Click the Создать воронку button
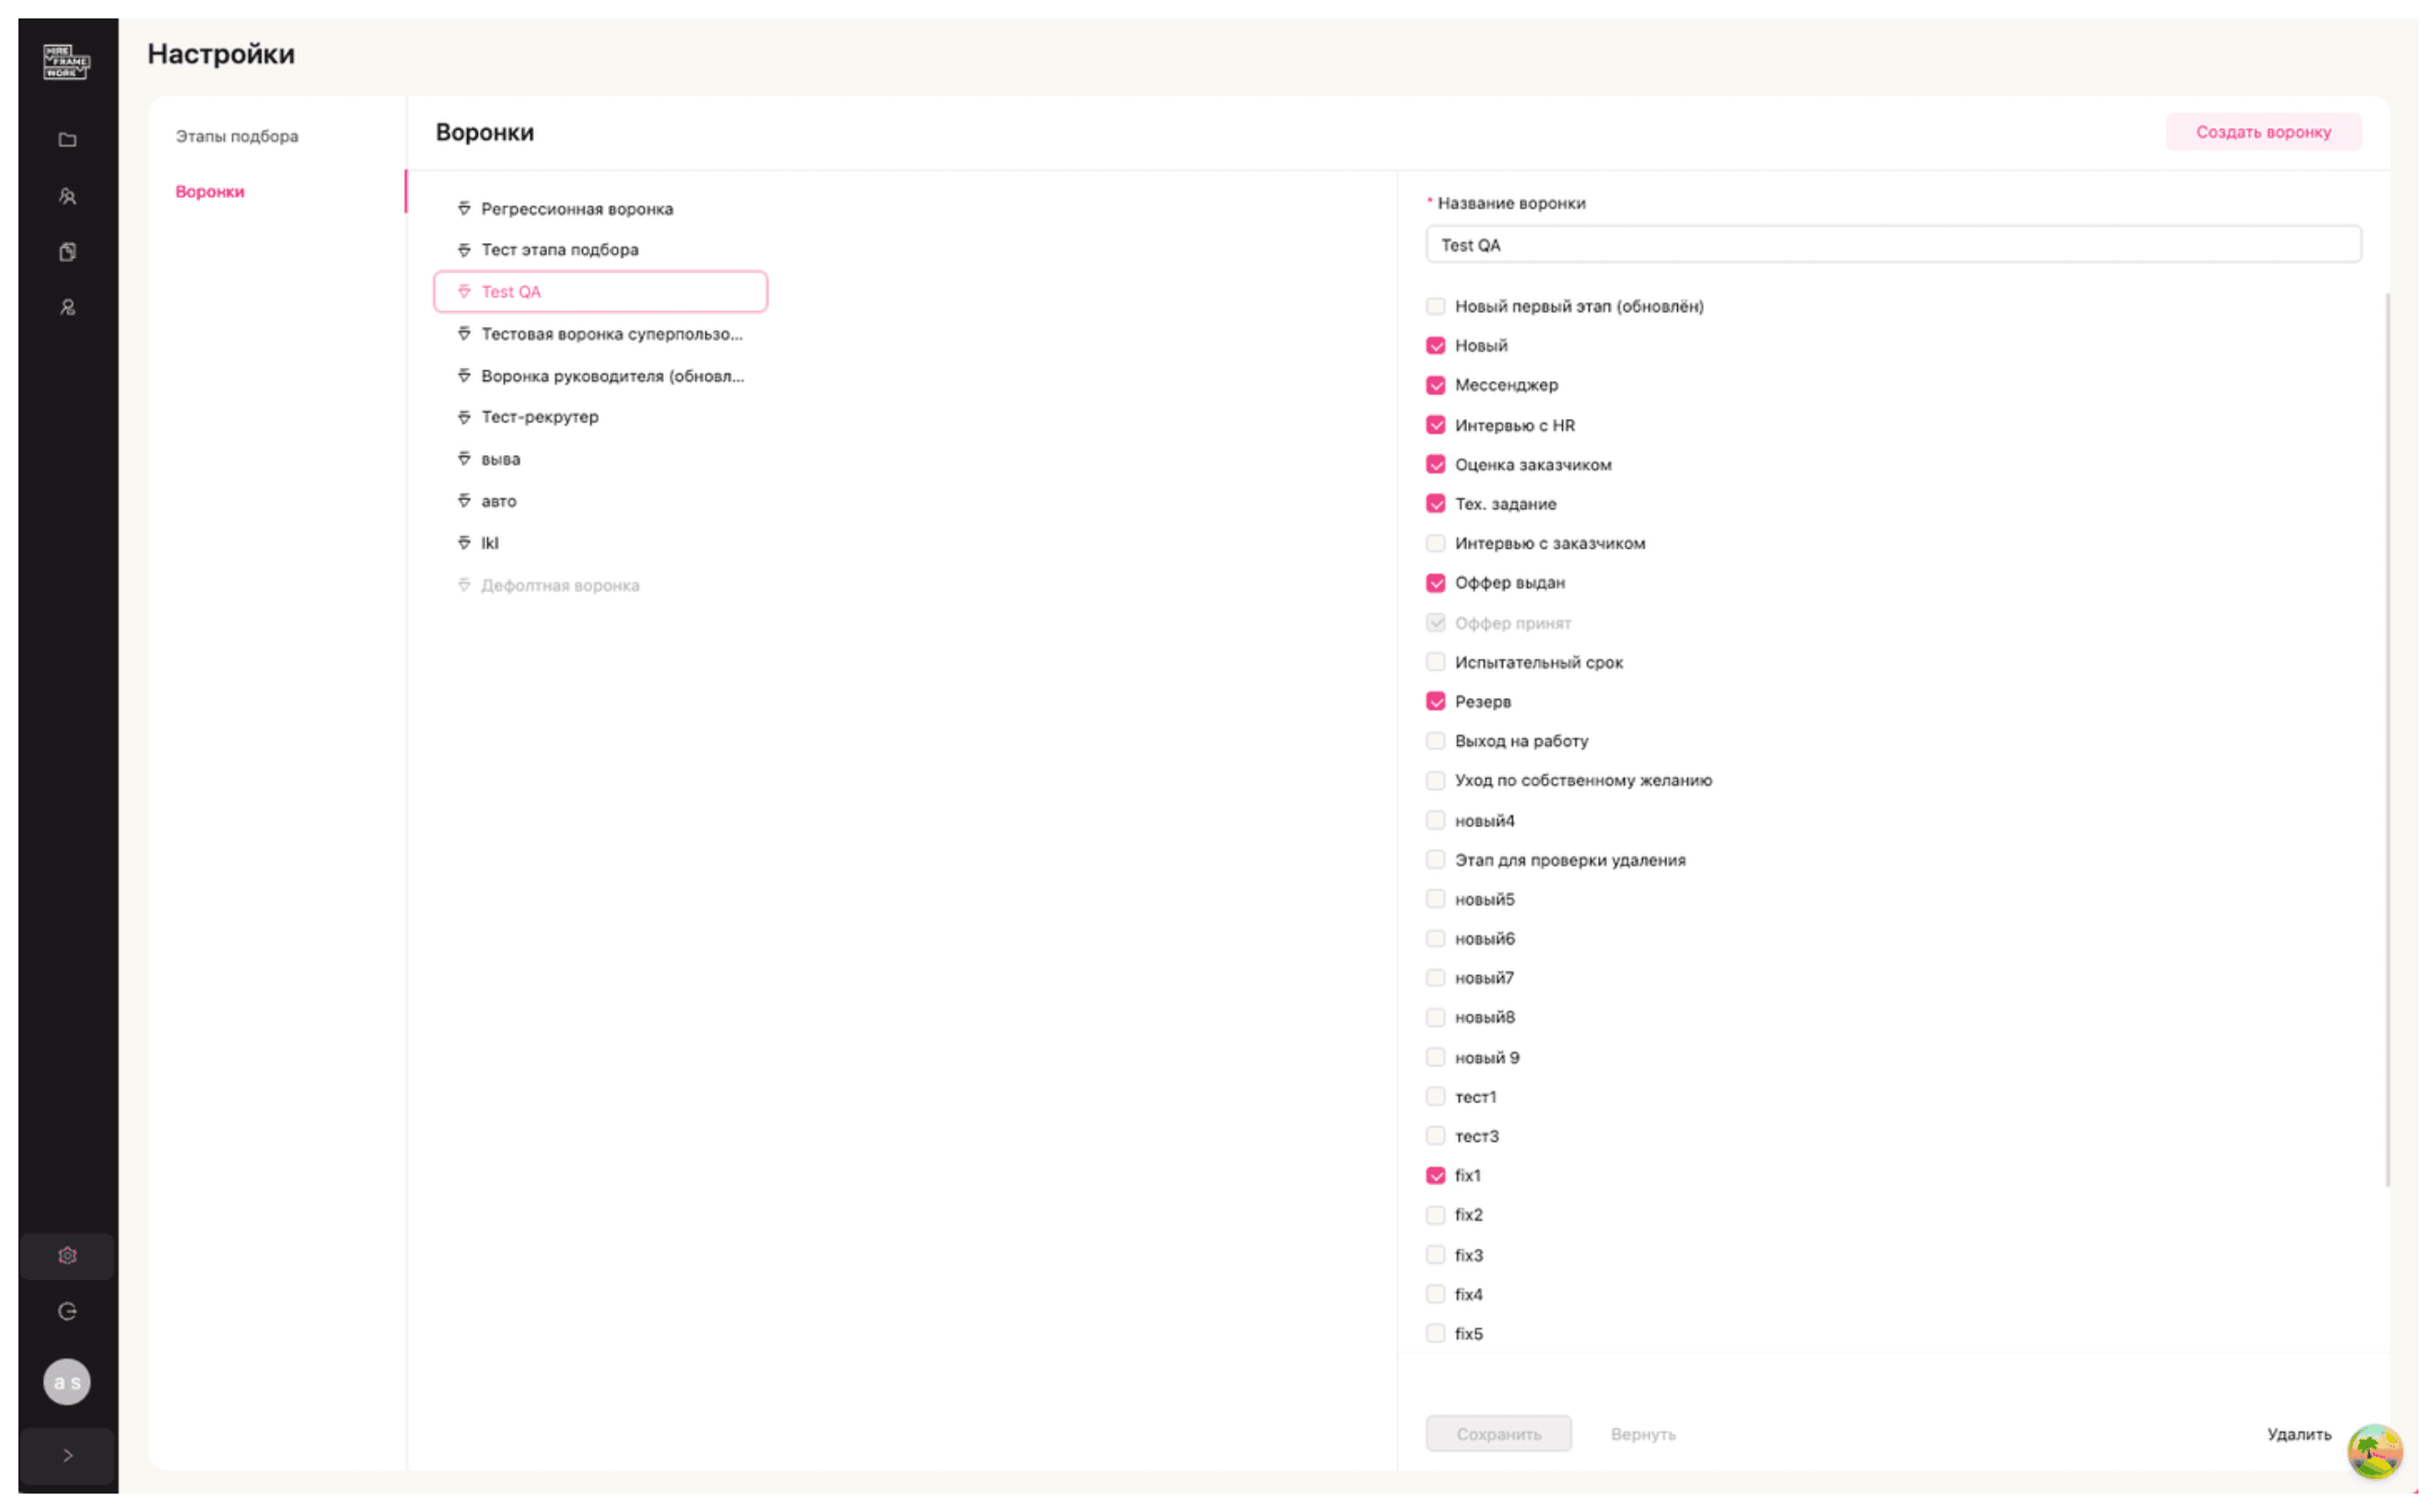Viewport: 2436px width, 1512px height. click(2264, 132)
